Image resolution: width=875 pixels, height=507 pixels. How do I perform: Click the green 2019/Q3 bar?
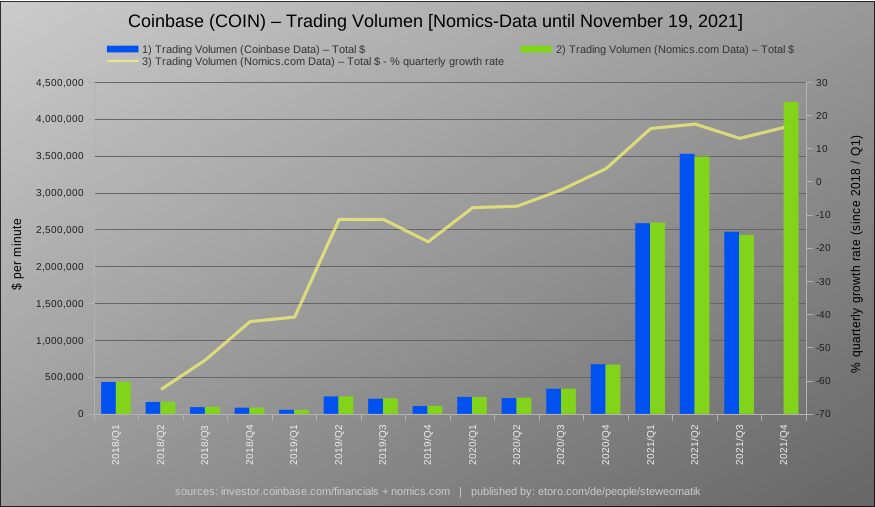[391, 406]
